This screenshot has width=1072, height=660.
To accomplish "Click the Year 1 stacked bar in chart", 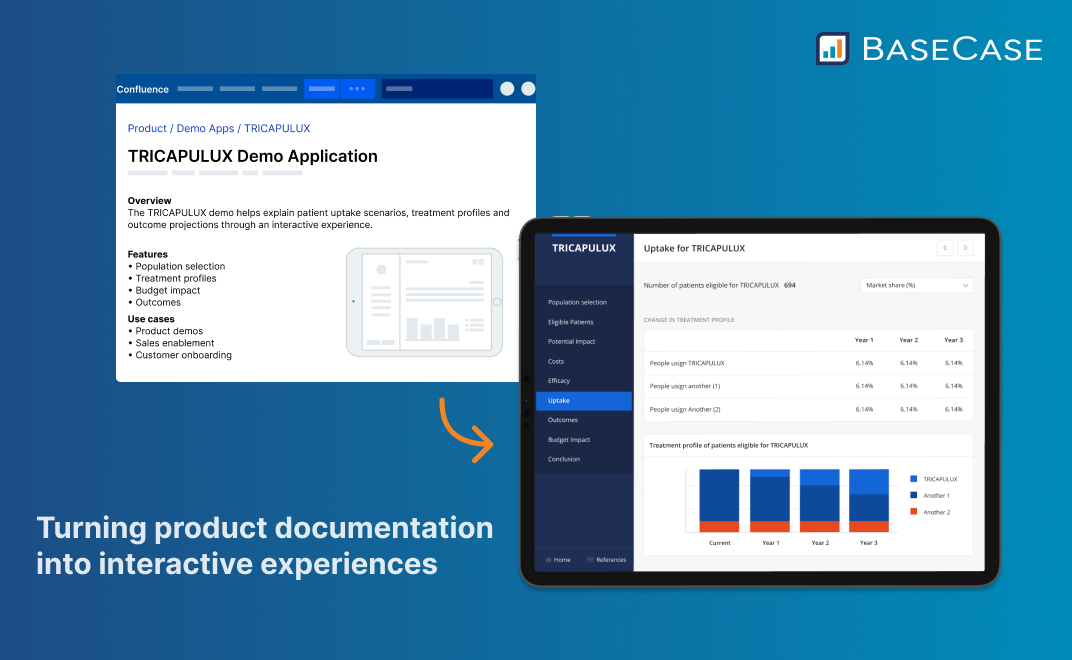I will point(770,501).
